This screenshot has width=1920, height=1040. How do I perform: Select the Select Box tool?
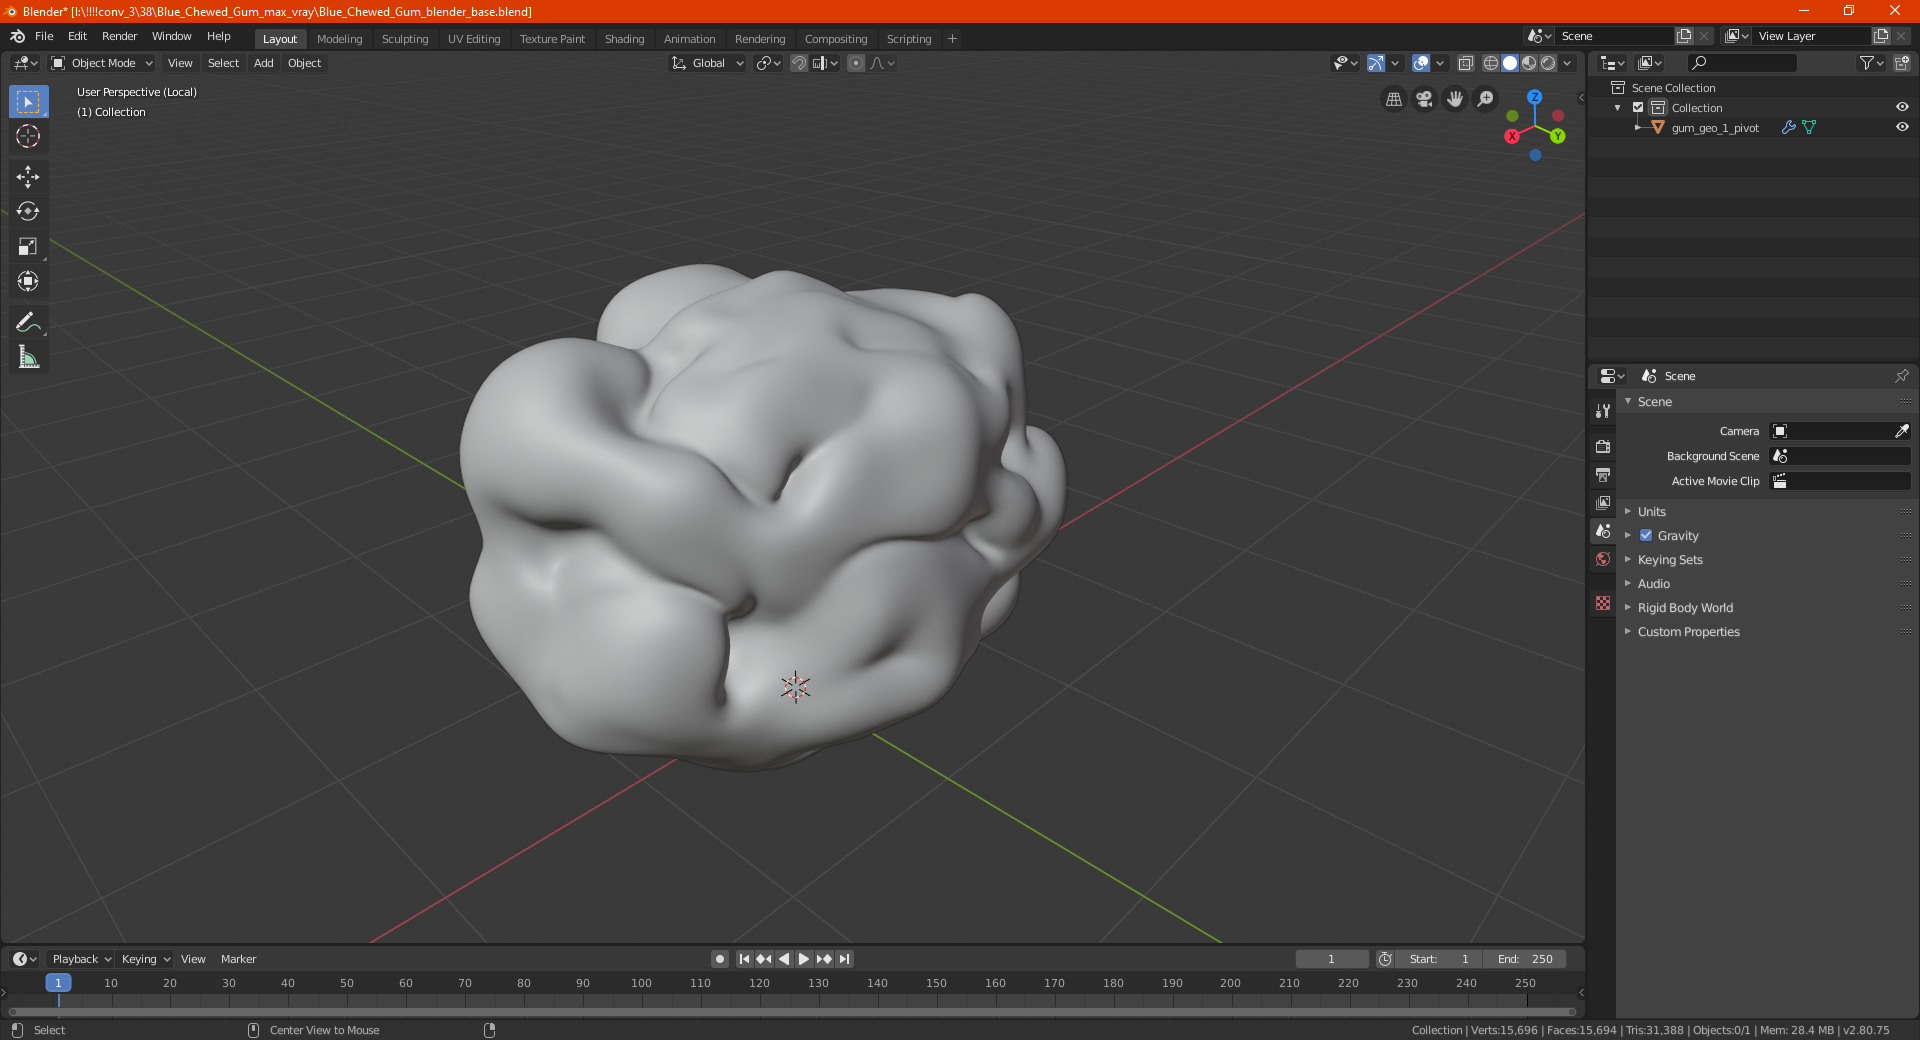coord(28,102)
